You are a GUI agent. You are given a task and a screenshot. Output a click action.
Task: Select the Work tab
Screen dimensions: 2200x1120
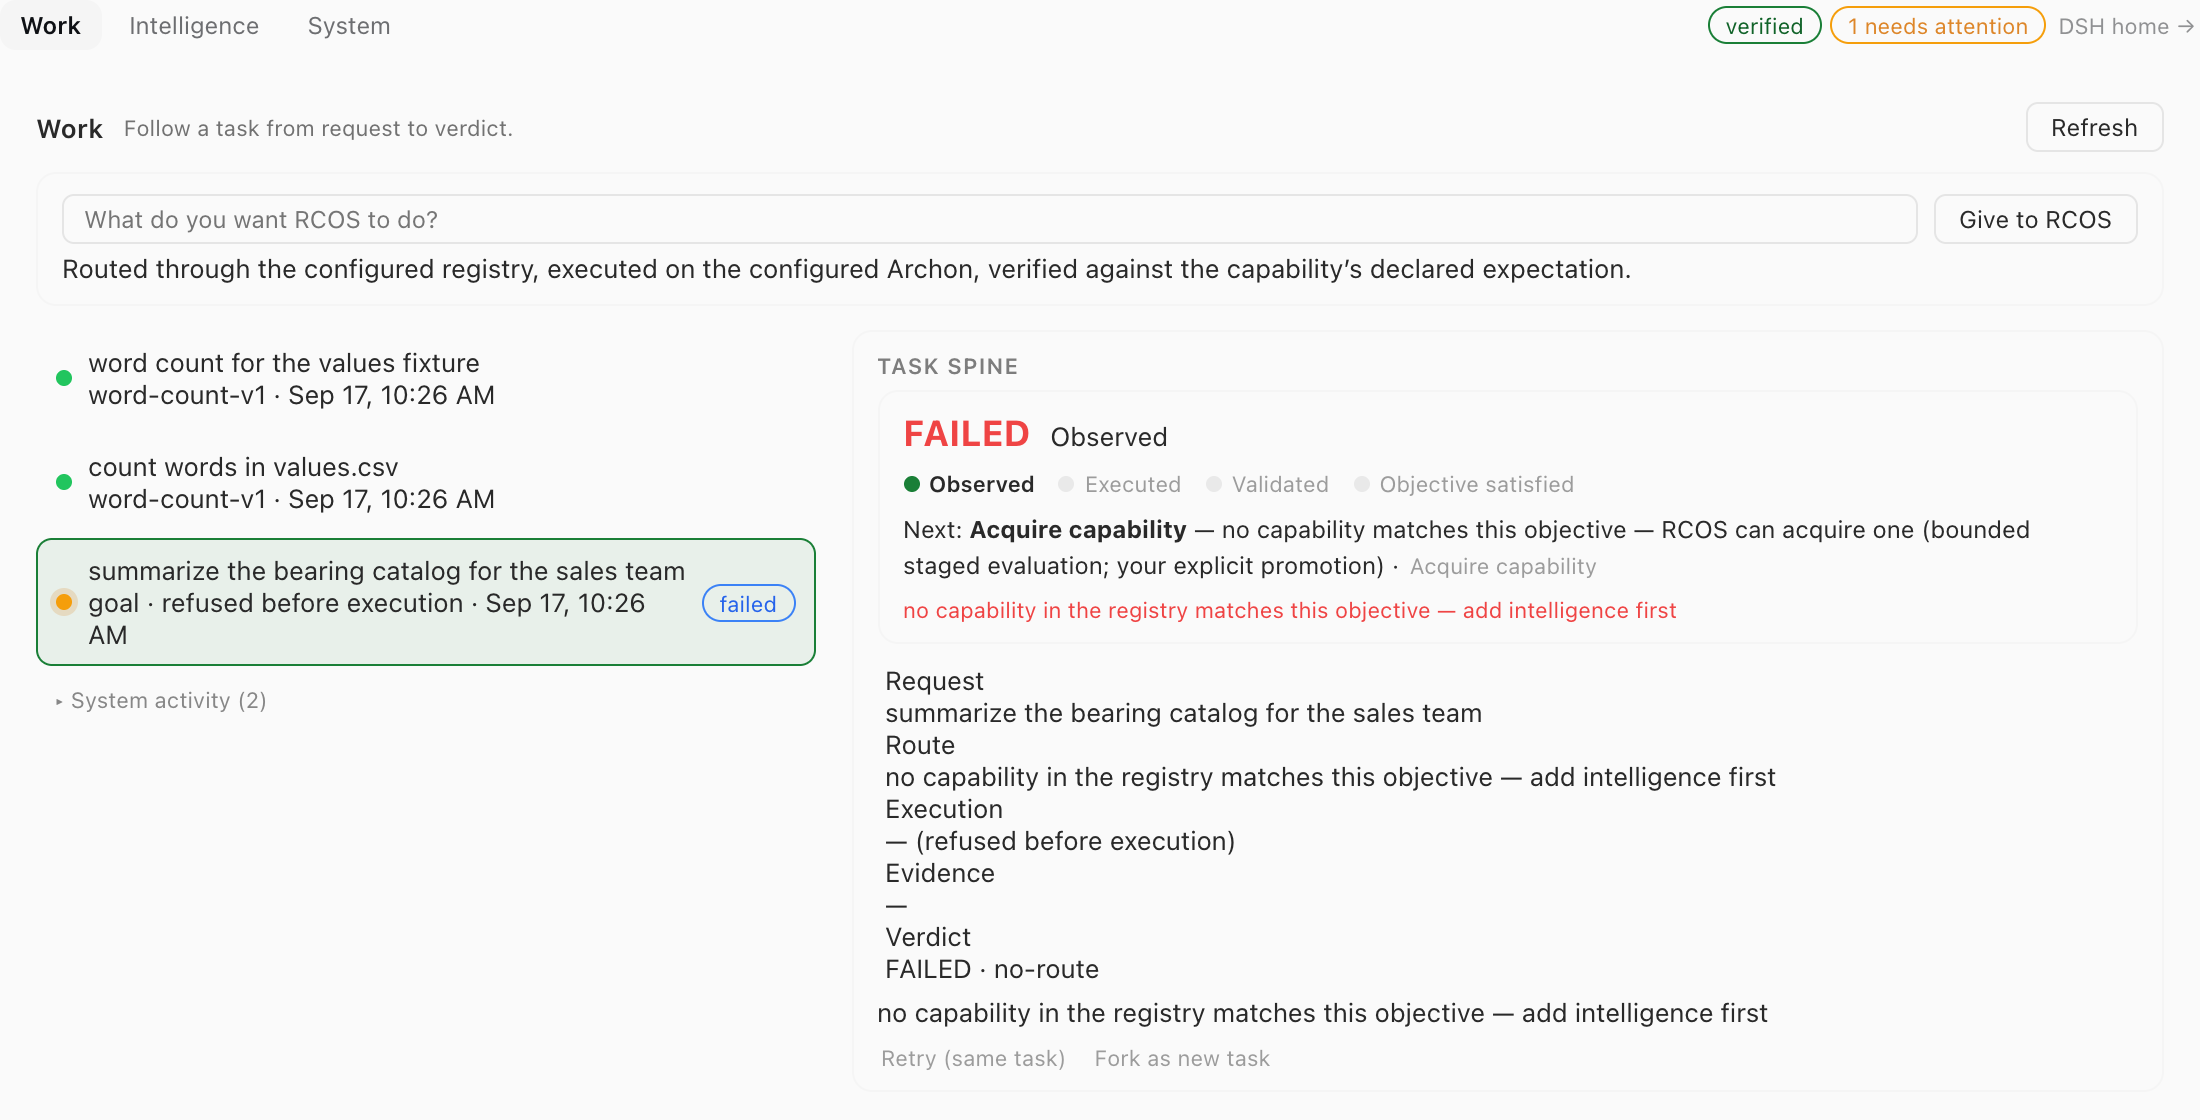tap(51, 26)
